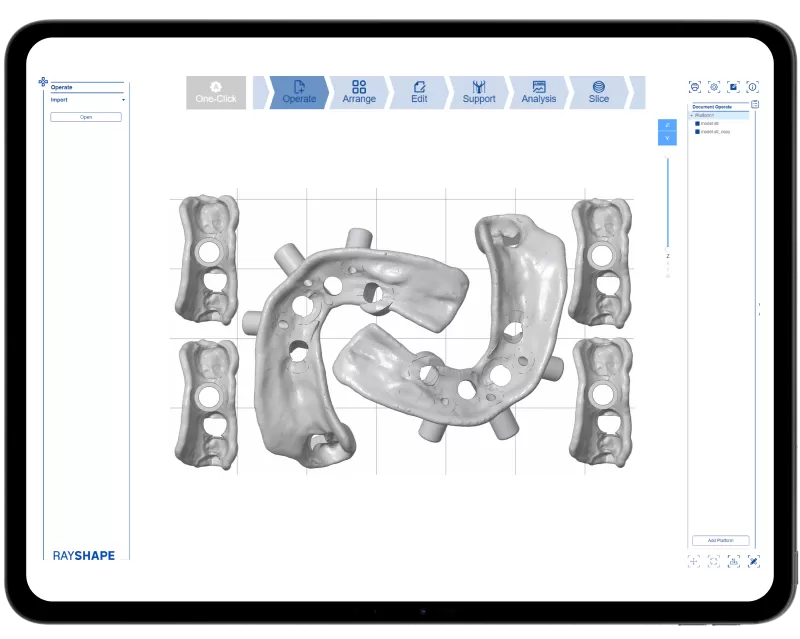
Task: Open the info icon in top-right toolbar
Action: (x=753, y=87)
